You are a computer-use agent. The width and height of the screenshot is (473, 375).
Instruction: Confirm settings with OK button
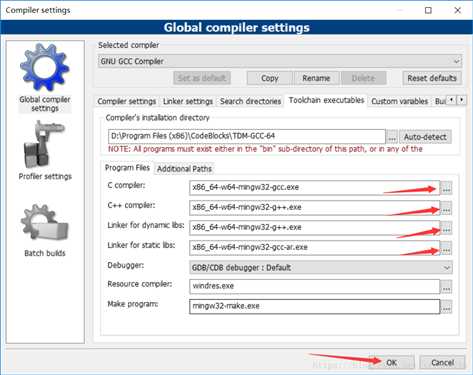391,363
